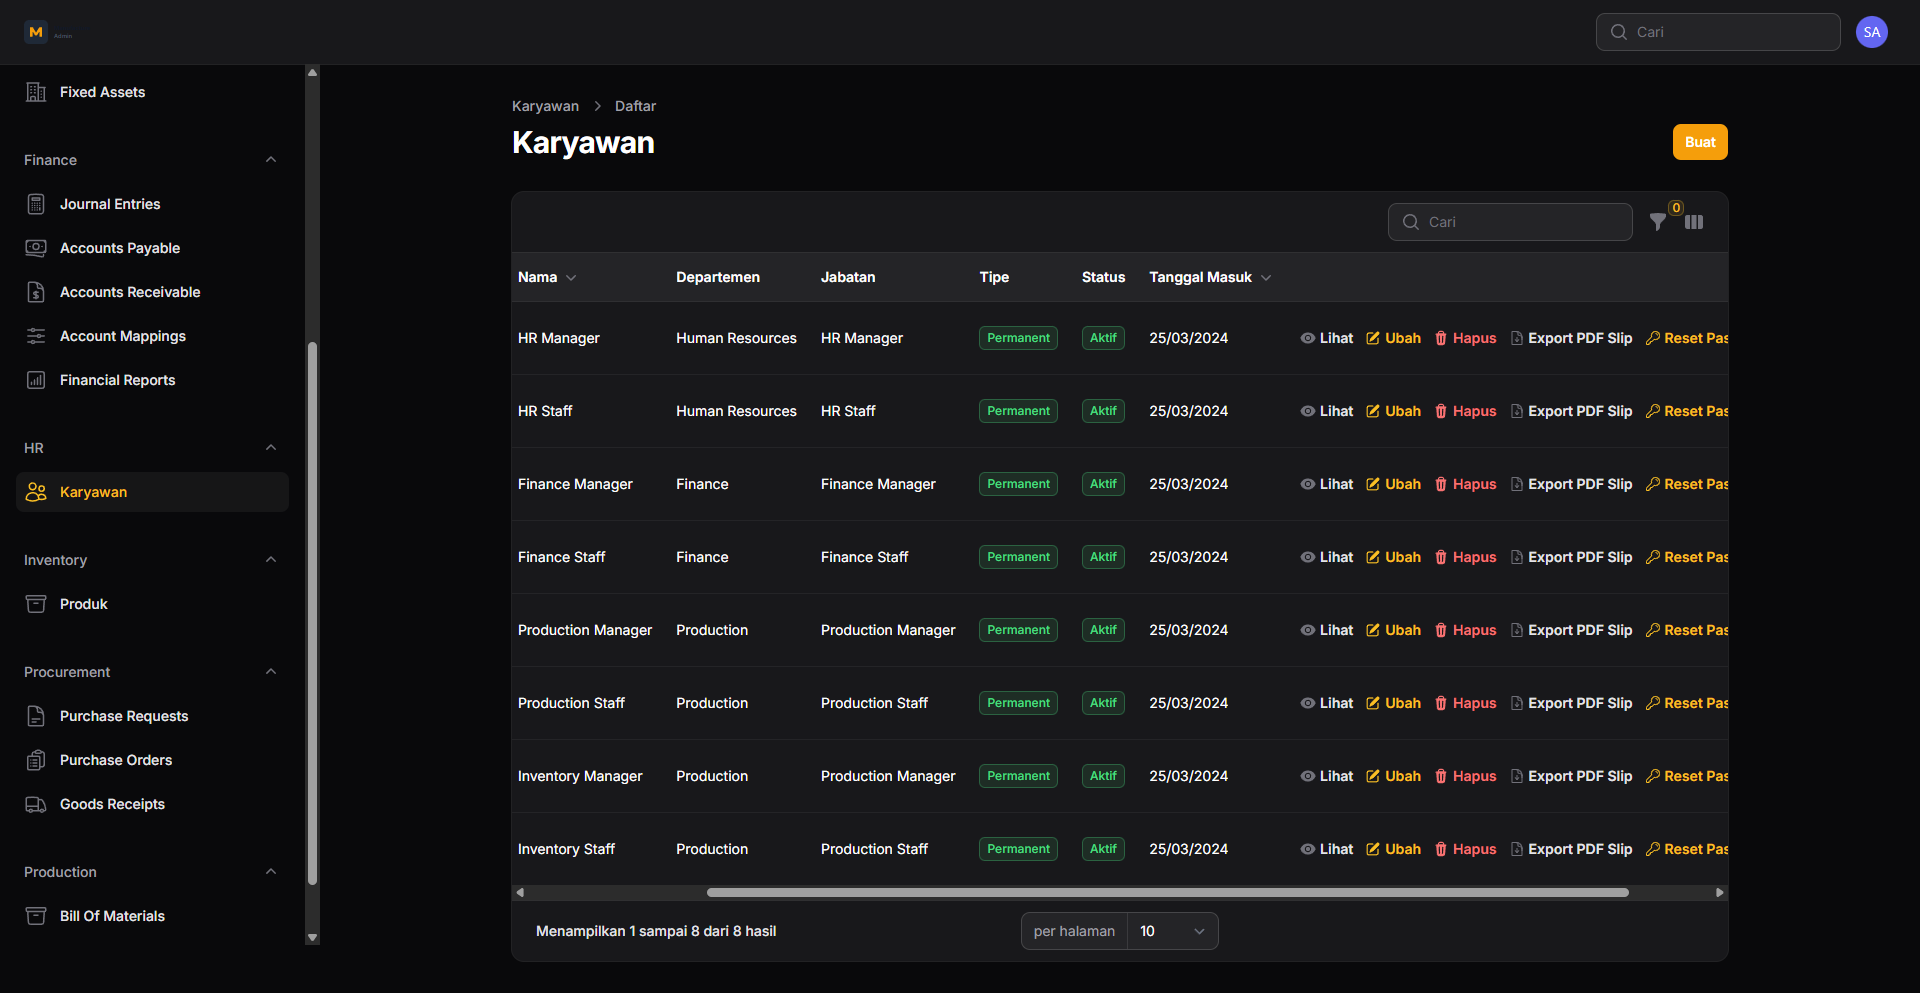Screen dimensions: 1920x993
Task: Open Purchase Orders menu item
Action: click(152, 760)
